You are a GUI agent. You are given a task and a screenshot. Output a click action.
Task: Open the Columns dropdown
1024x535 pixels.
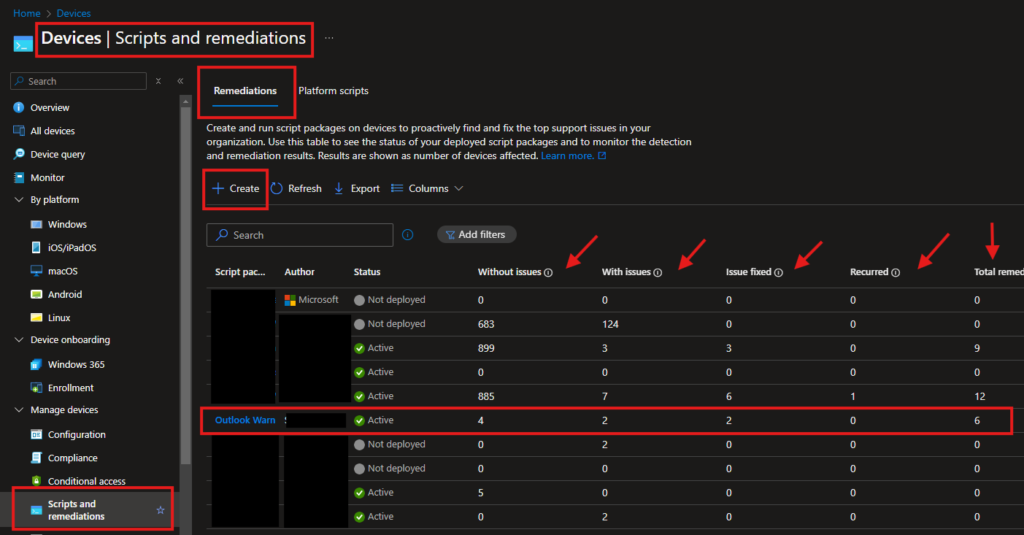click(x=427, y=188)
